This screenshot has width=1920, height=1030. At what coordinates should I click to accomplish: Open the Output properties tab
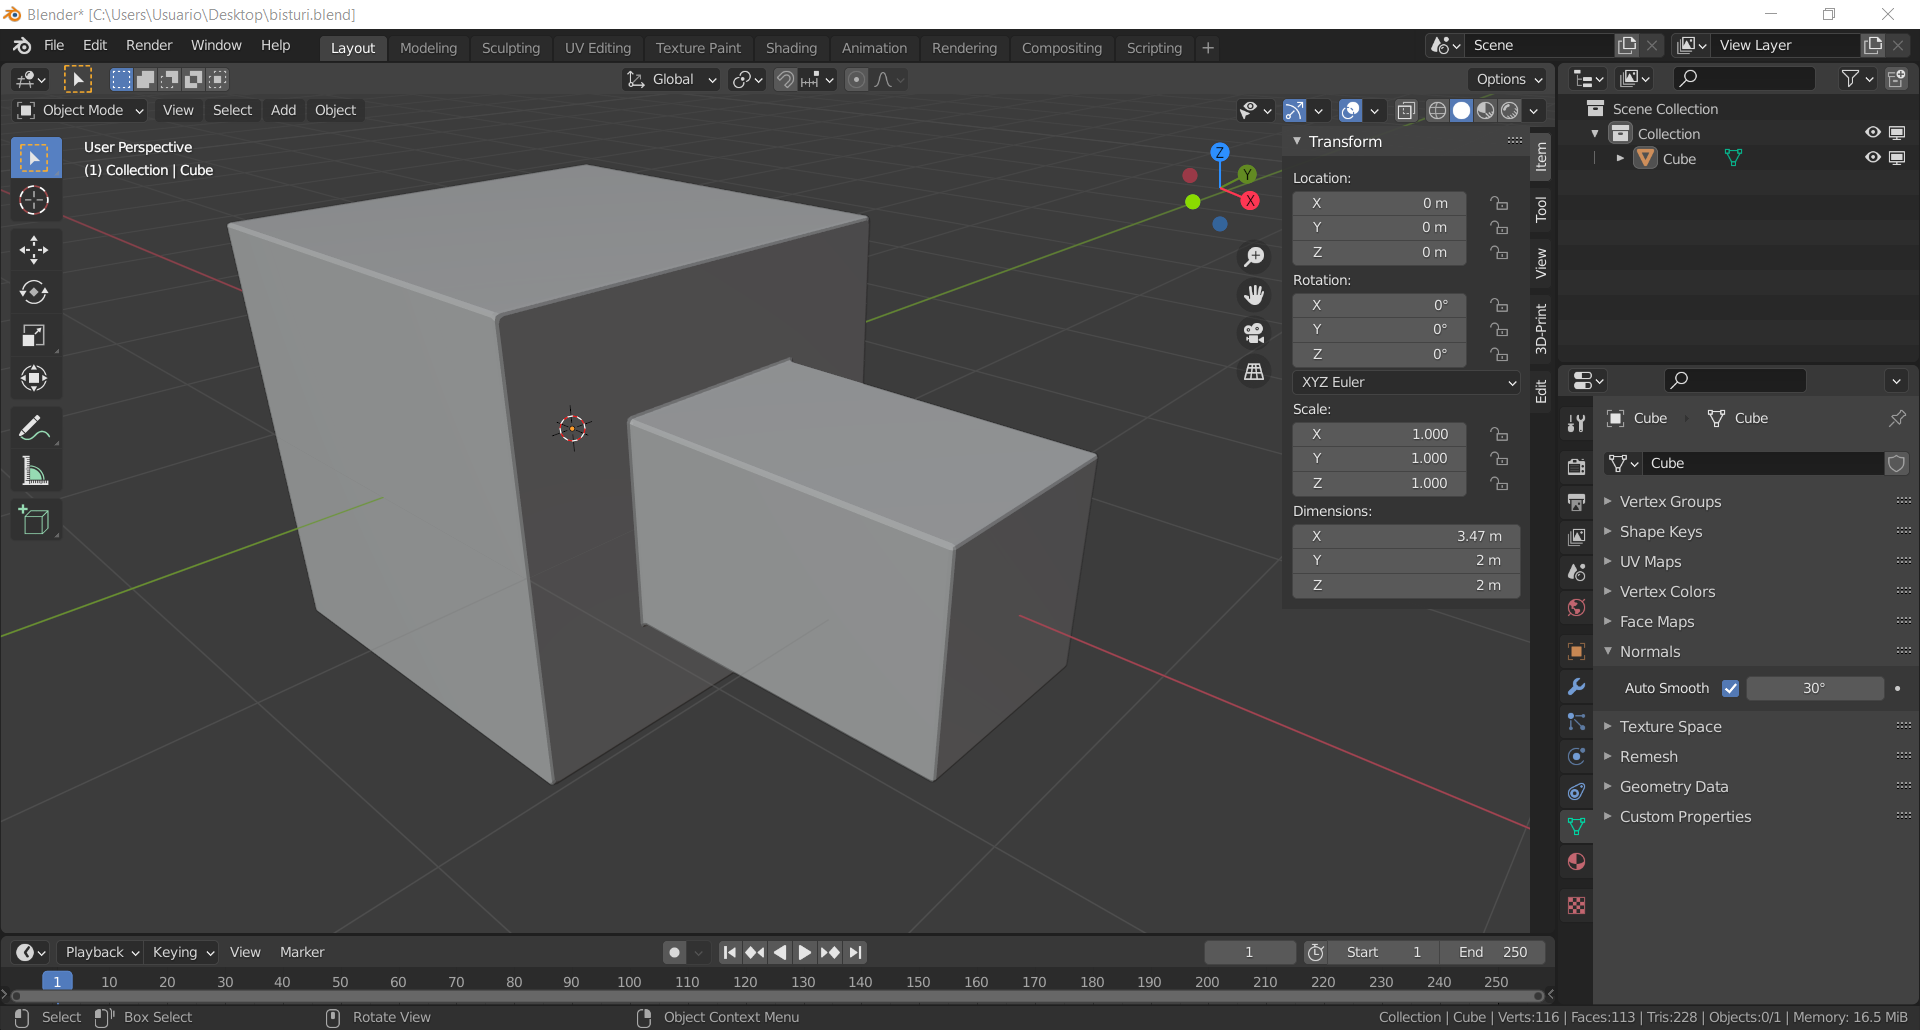coord(1576,501)
